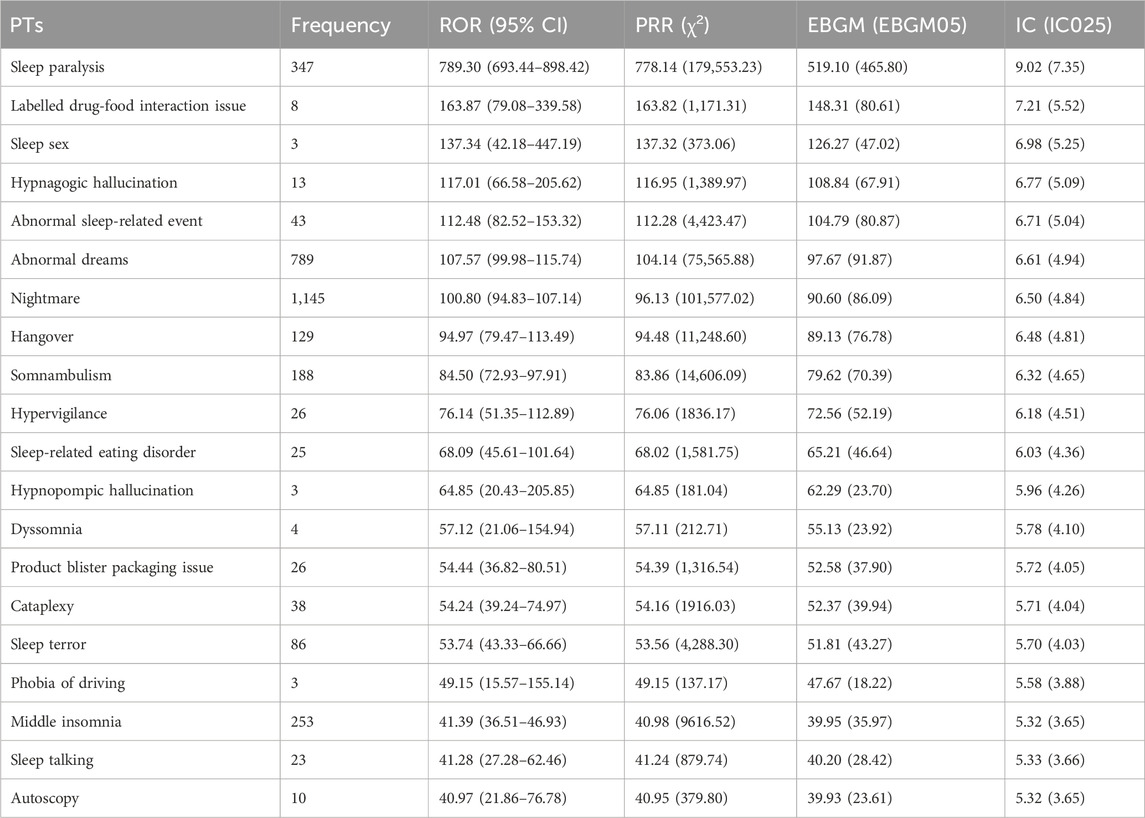Viewport: 1145px width, 818px height.
Task: Select ROR value '100.80 (94.83–107.14)'
Action: tap(510, 299)
